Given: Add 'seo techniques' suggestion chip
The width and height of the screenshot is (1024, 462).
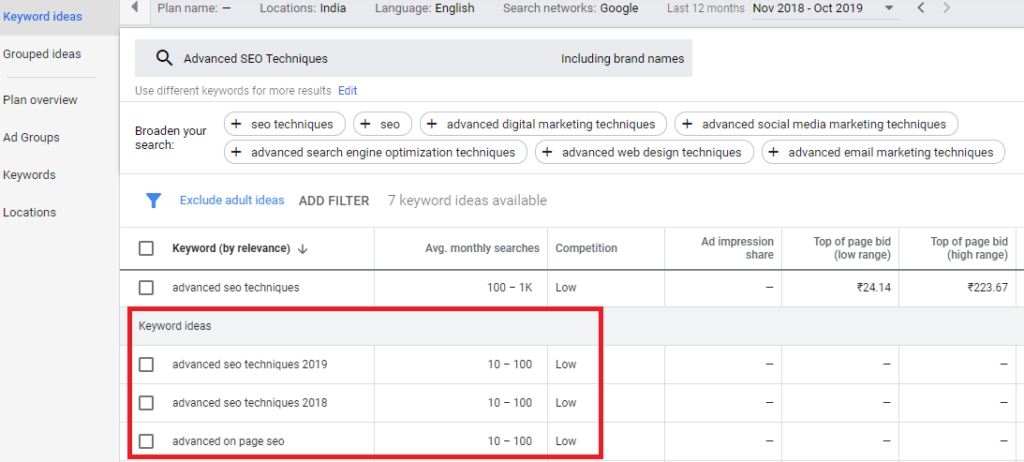Looking at the screenshot, I should [285, 124].
